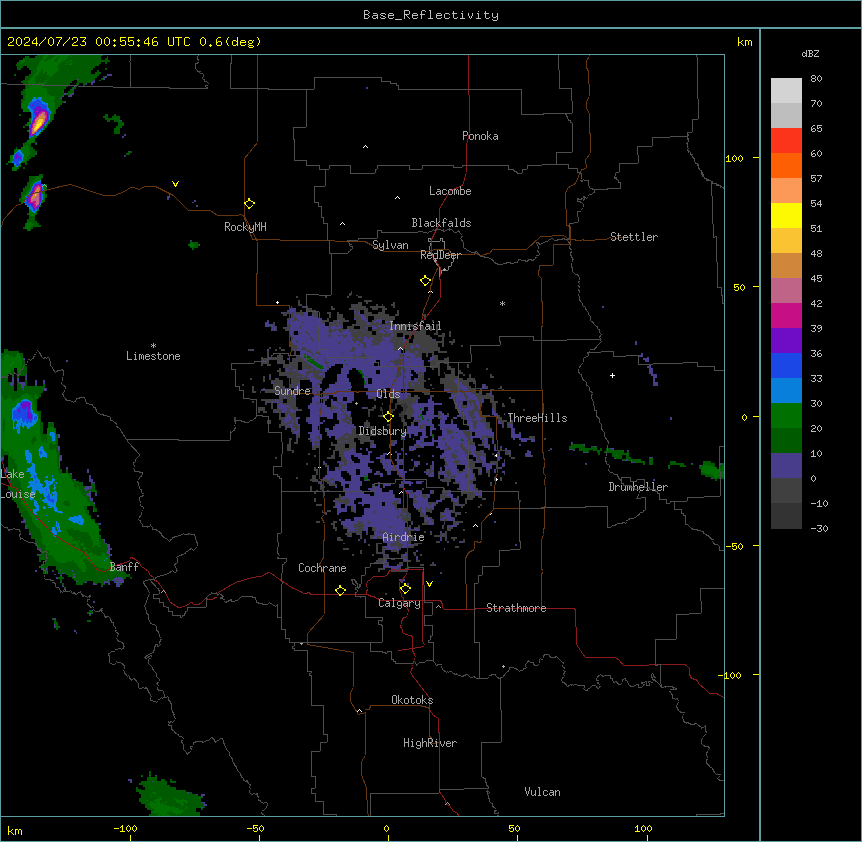Click the Banff label
The width and height of the screenshot is (862, 842).
coord(124,567)
